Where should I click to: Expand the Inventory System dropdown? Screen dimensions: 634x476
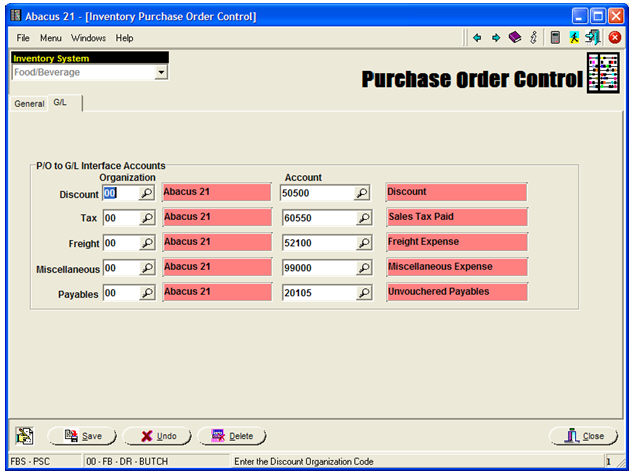(x=161, y=73)
